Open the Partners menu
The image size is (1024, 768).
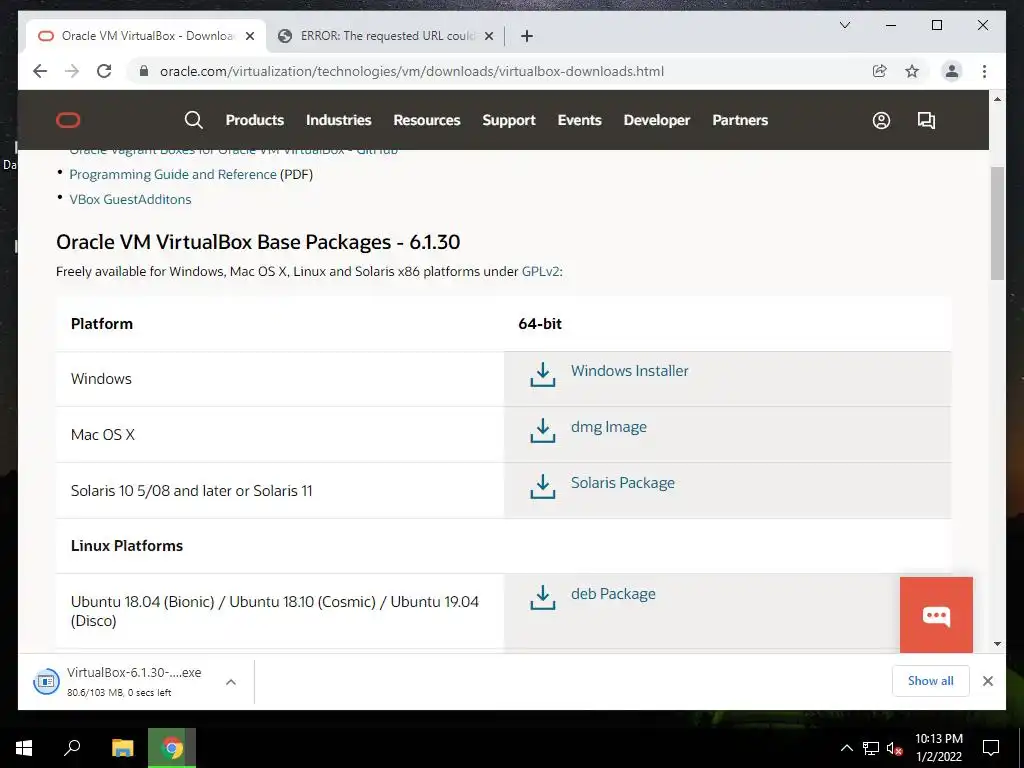740,120
